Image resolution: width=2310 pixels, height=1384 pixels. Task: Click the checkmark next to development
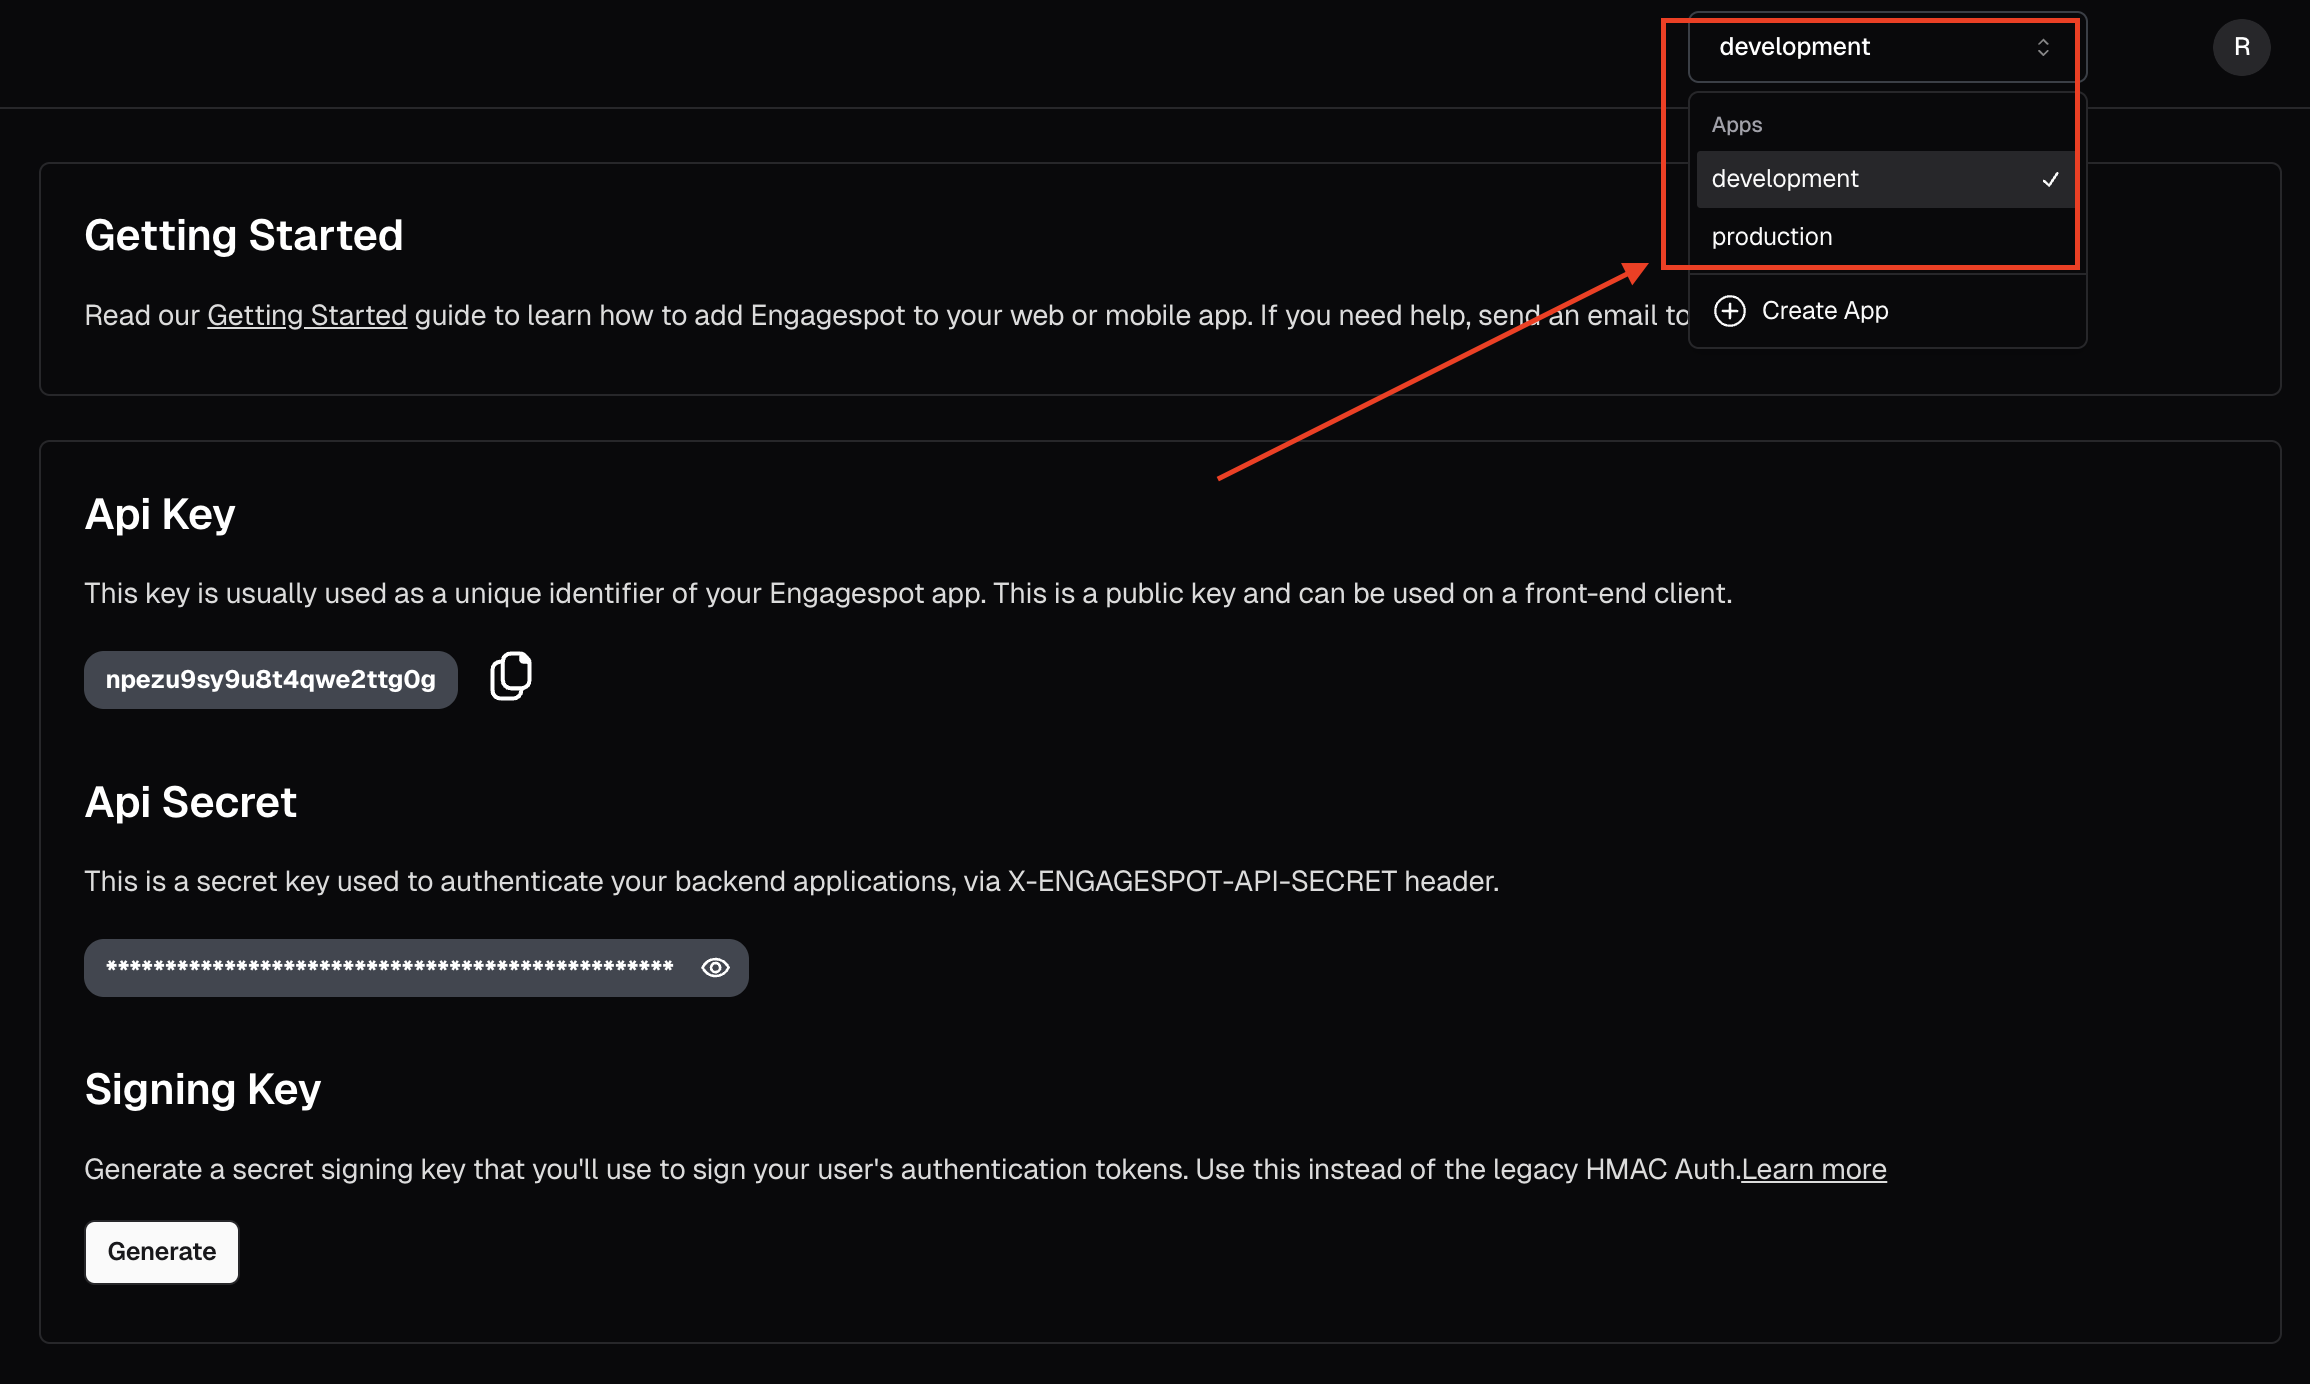(x=2050, y=179)
